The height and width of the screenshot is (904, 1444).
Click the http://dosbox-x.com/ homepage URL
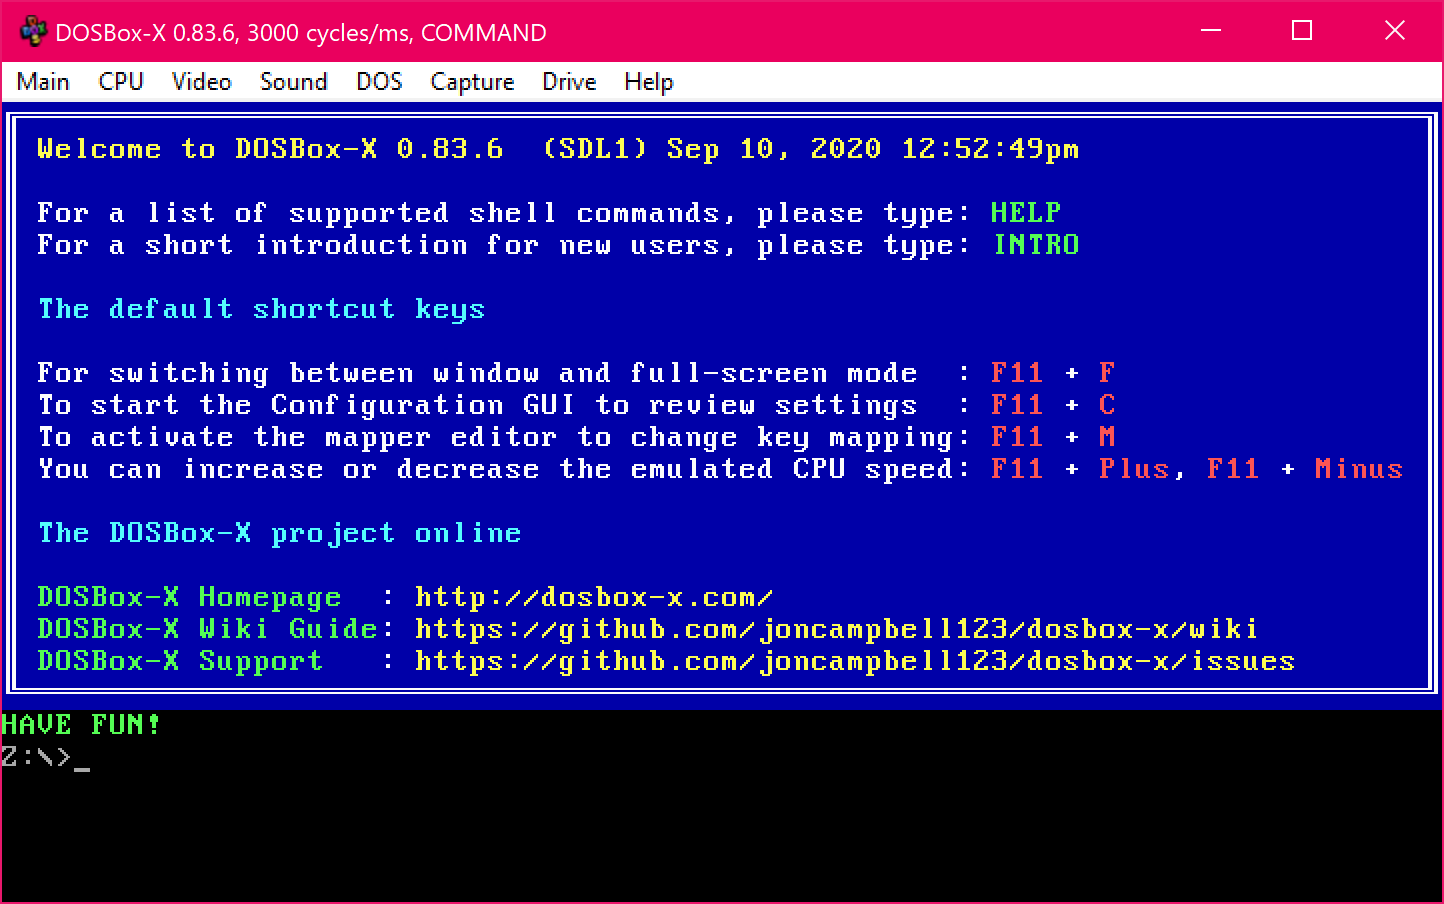tap(594, 597)
